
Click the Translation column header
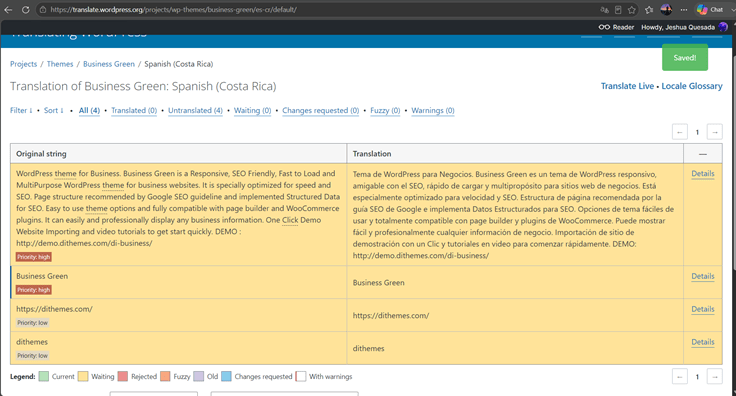point(515,153)
